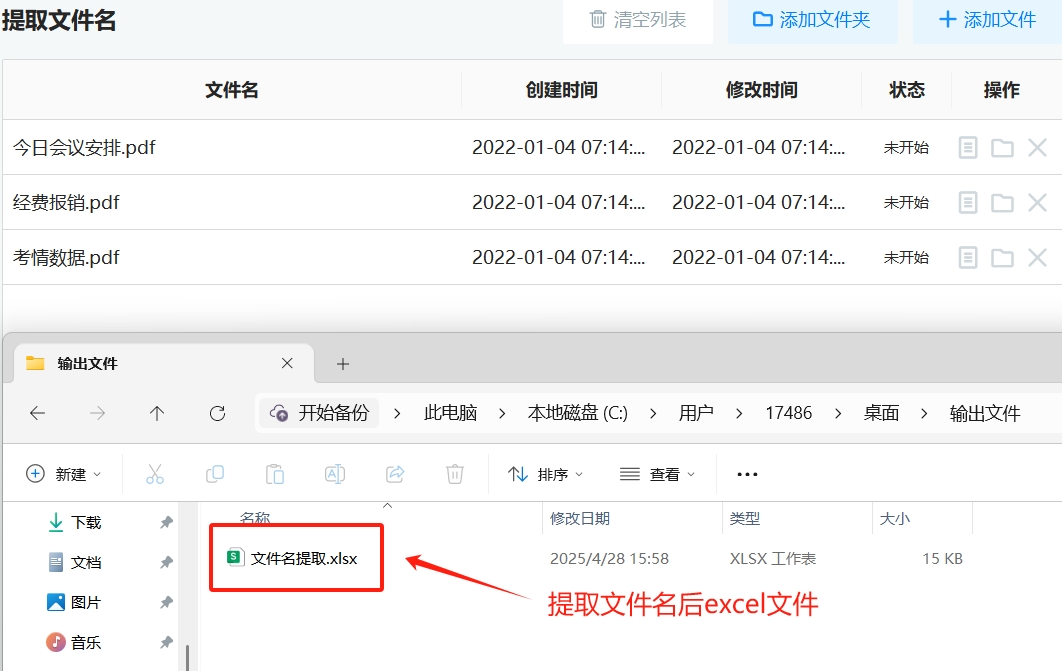Expand chevron after 17486 in breadcrumb

point(838,414)
